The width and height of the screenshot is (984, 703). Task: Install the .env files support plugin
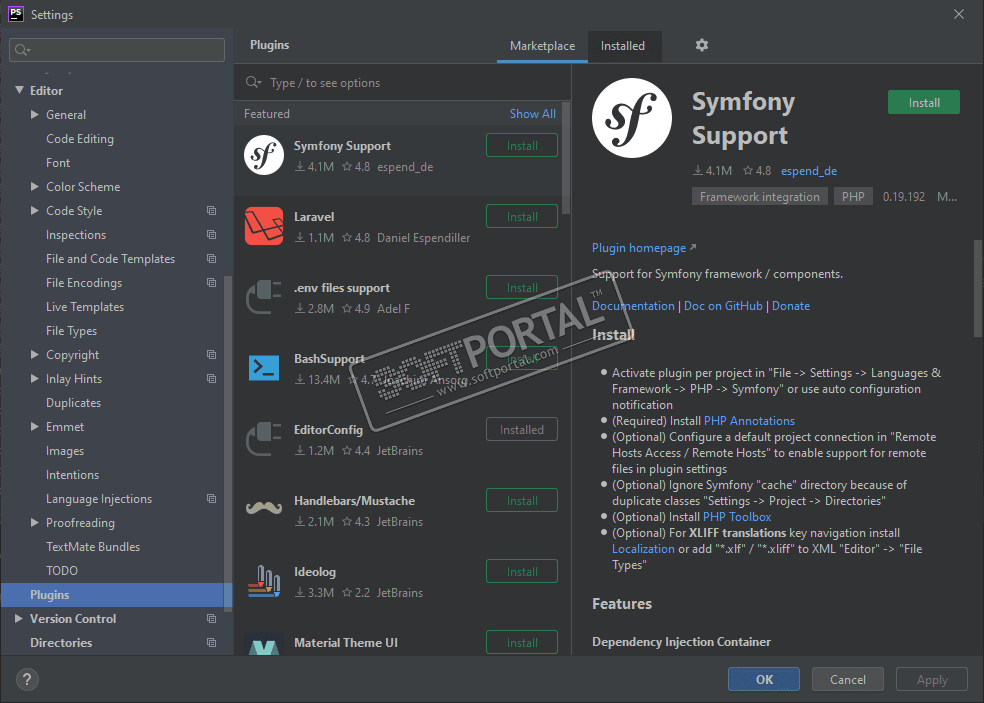(522, 287)
